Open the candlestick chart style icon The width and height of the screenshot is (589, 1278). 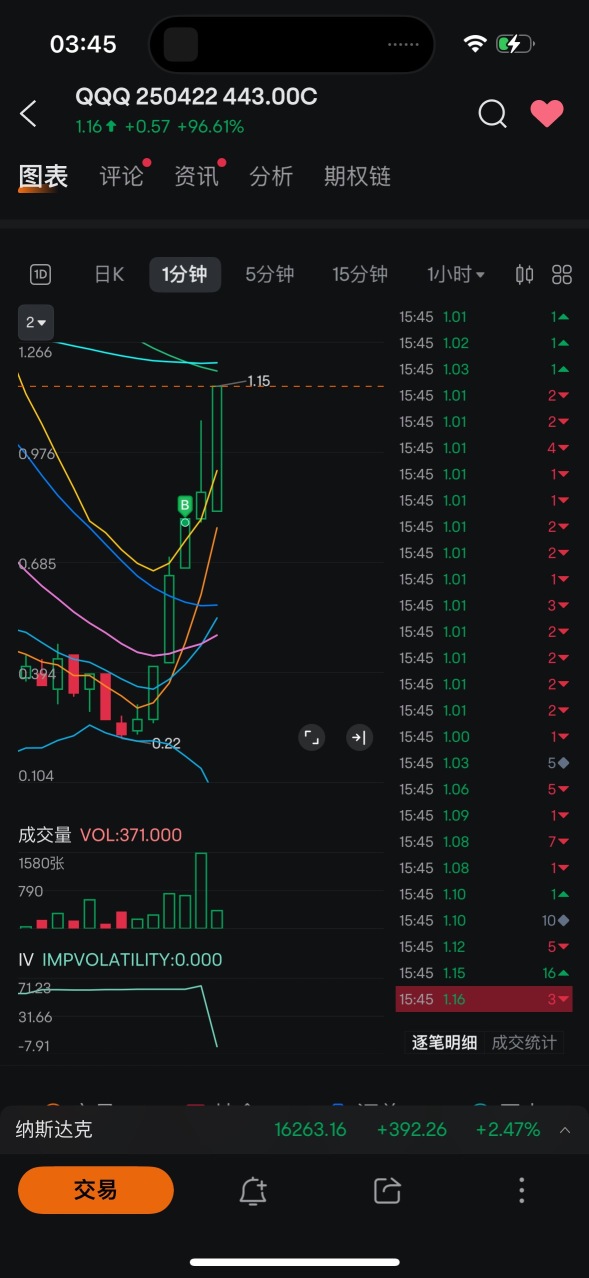(524, 274)
